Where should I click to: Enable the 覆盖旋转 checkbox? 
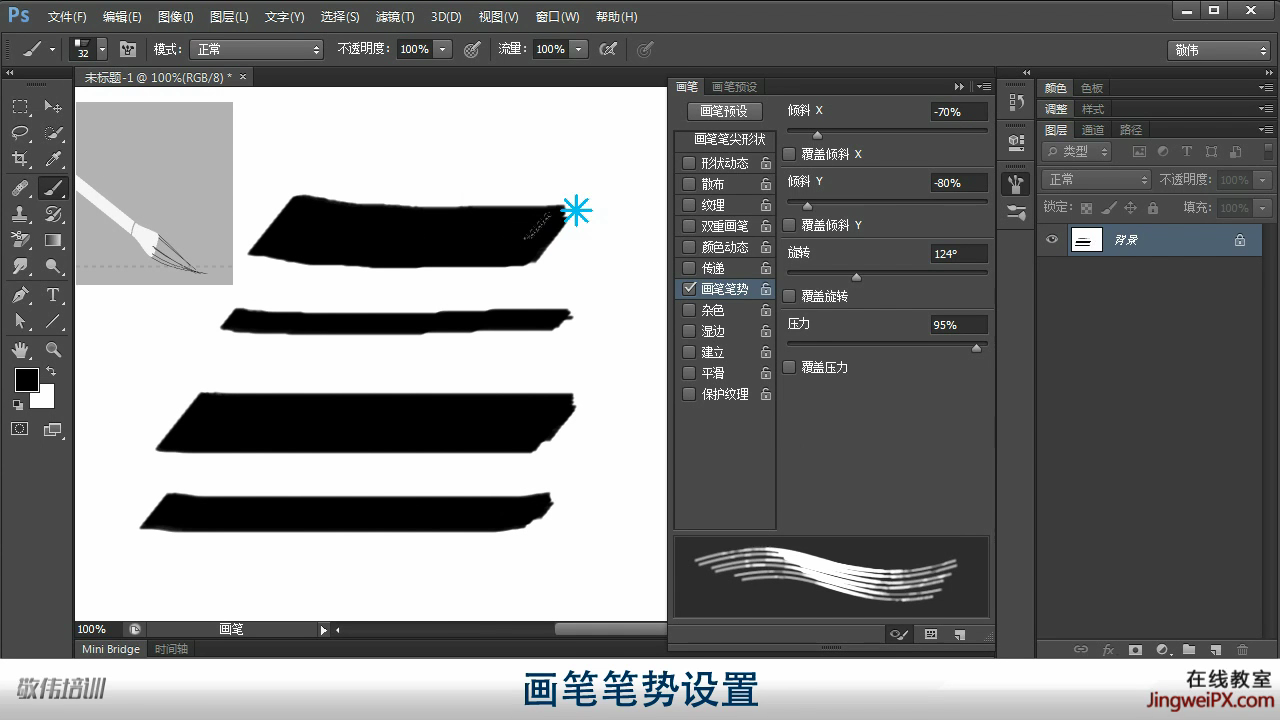pyautogui.click(x=789, y=296)
